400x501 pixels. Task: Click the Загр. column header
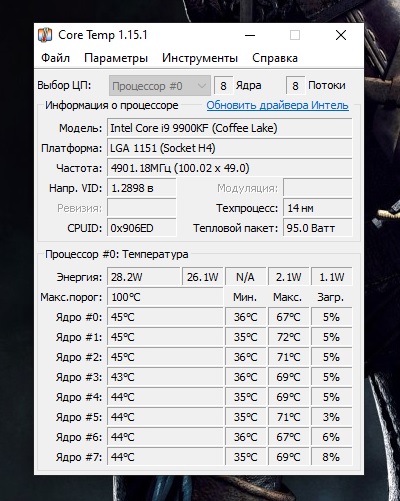point(330,297)
